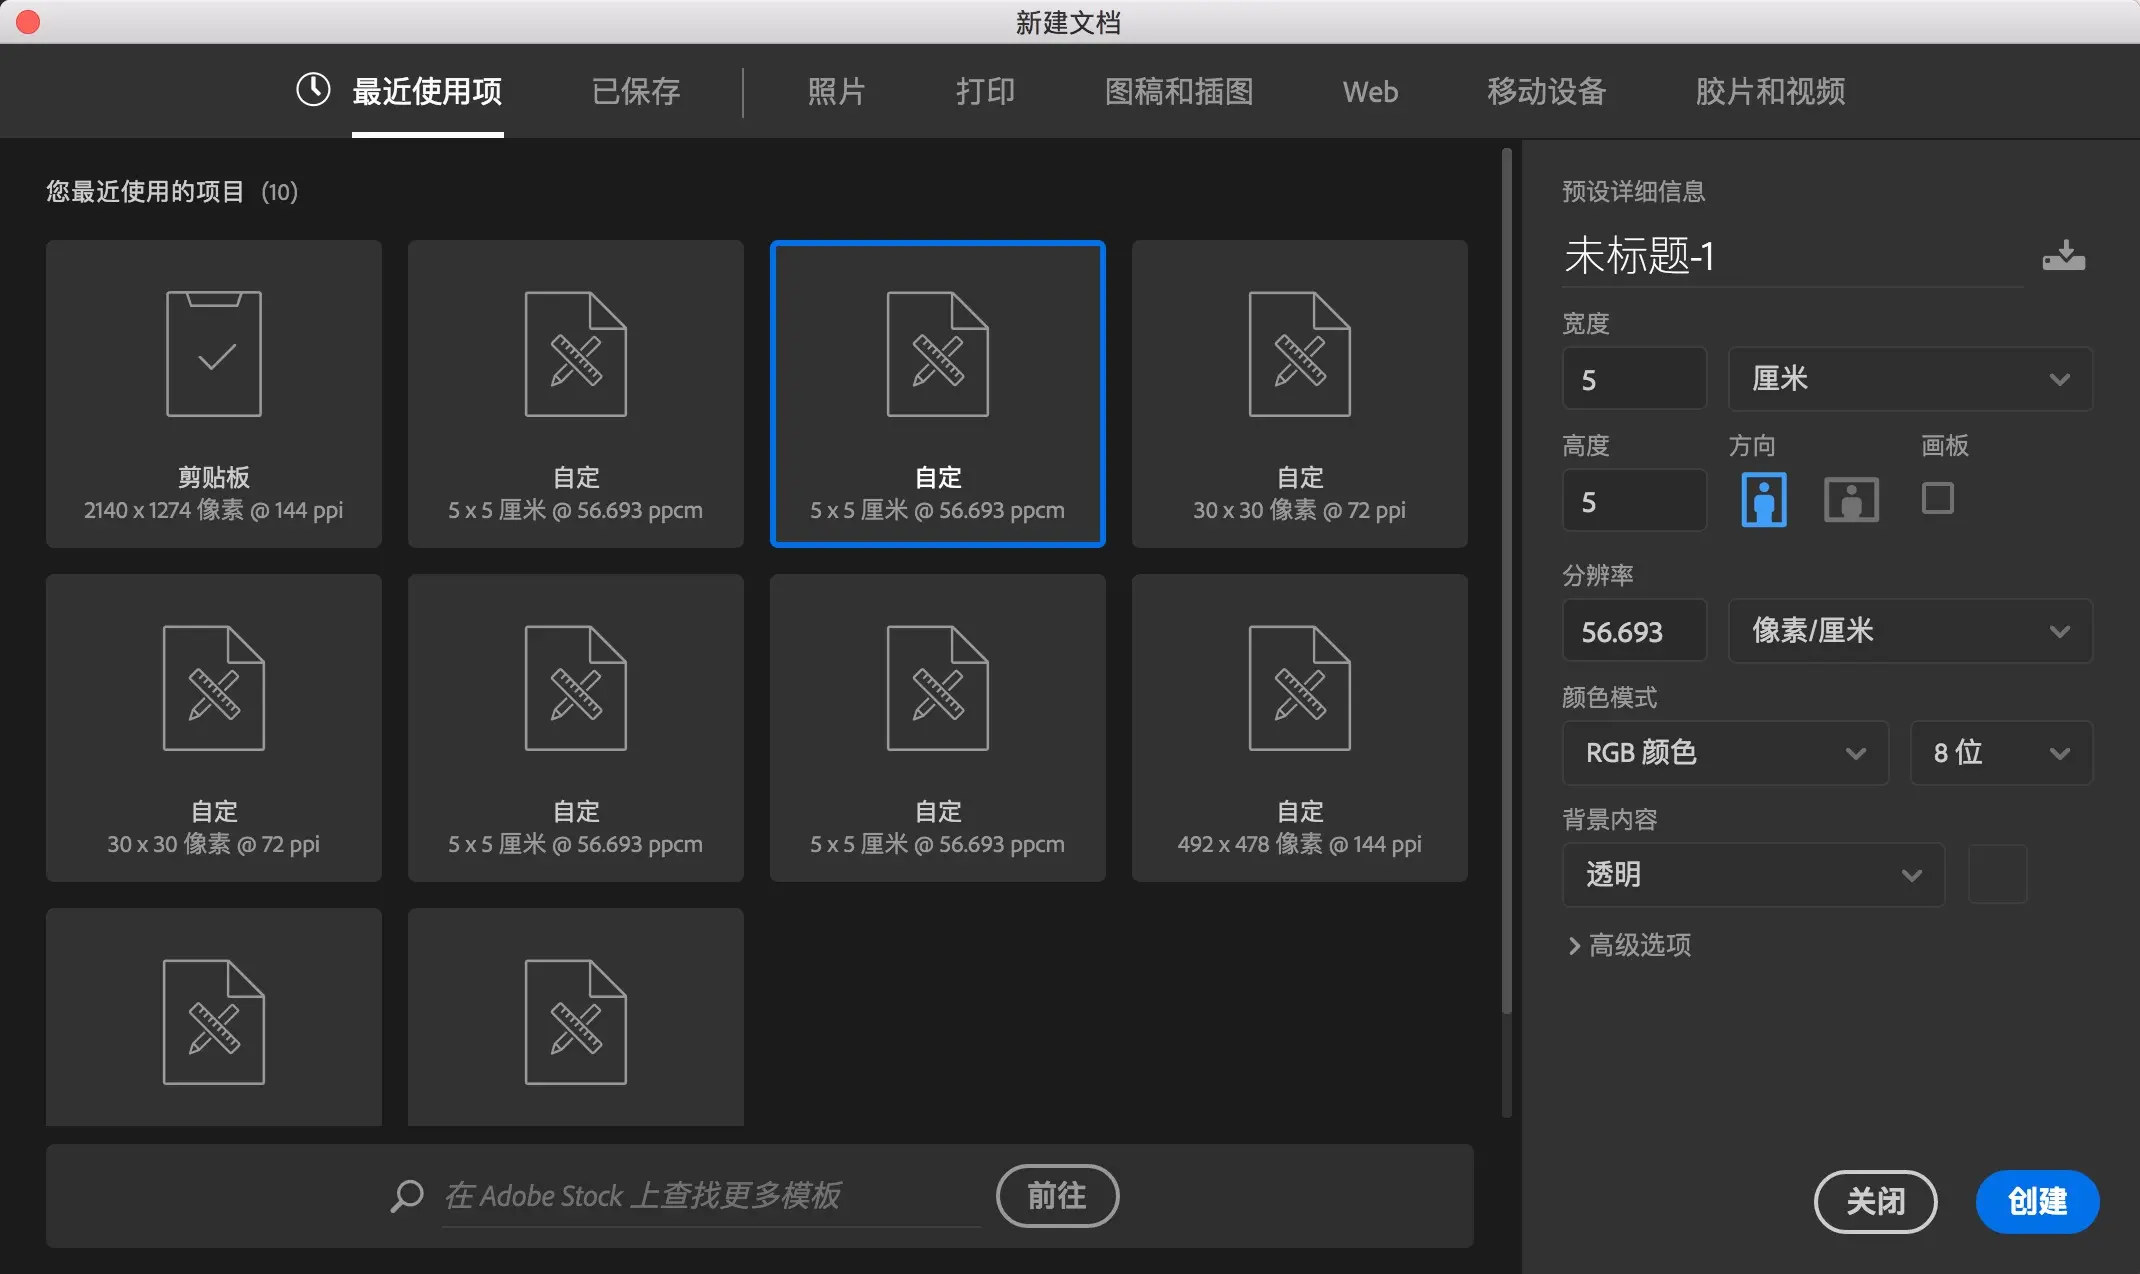Open the width units dropdown showing 厘米
The image size is (2140, 1274).
(x=1908, y=379)
